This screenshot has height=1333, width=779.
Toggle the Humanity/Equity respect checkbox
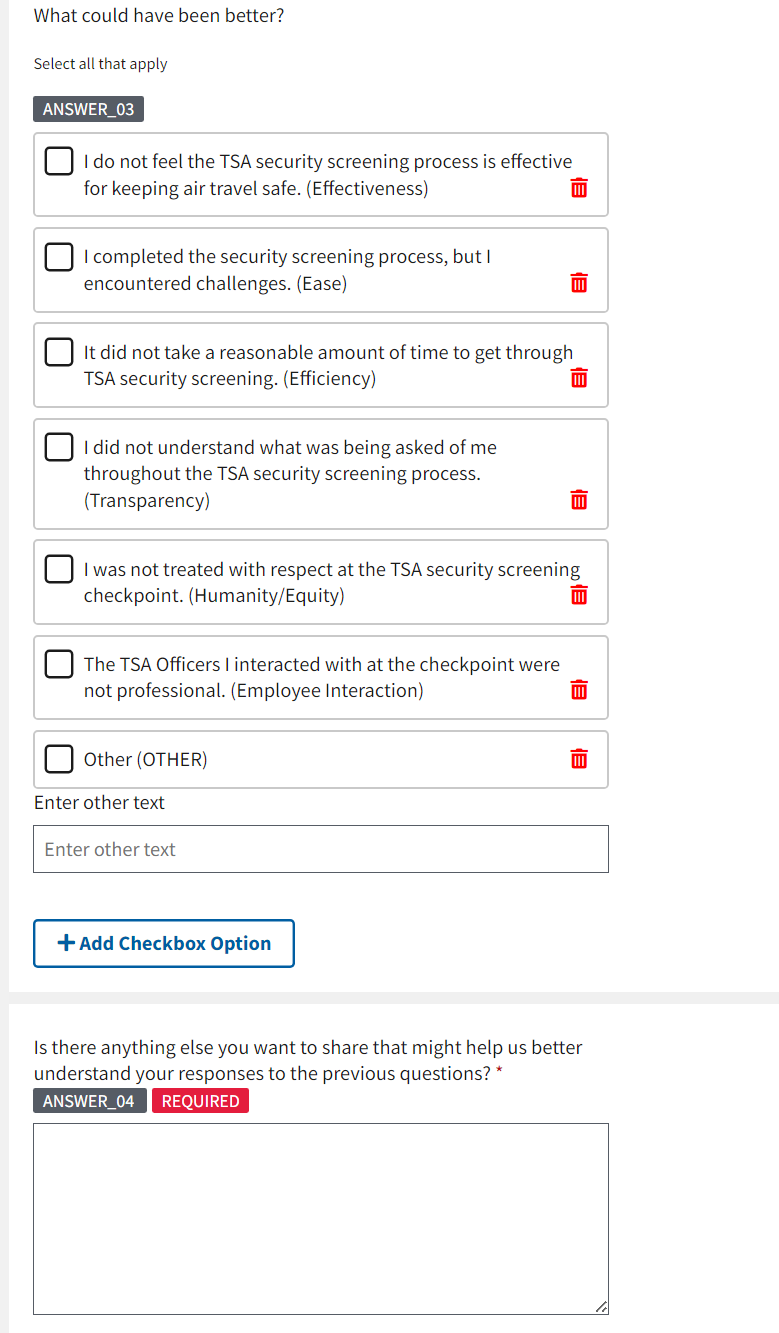point(59,569)
